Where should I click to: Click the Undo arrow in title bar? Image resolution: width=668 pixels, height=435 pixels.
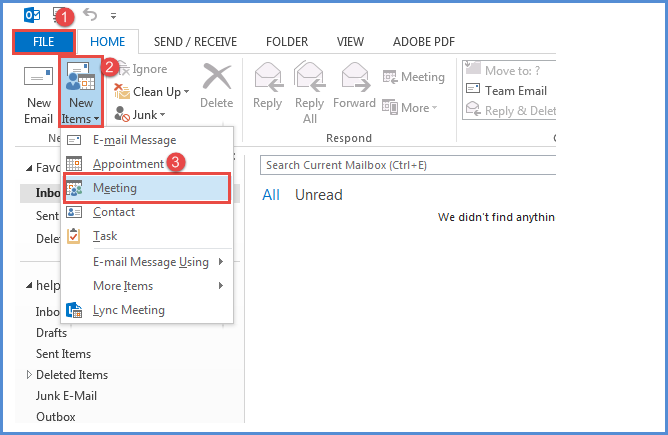[x=89, y=16]
